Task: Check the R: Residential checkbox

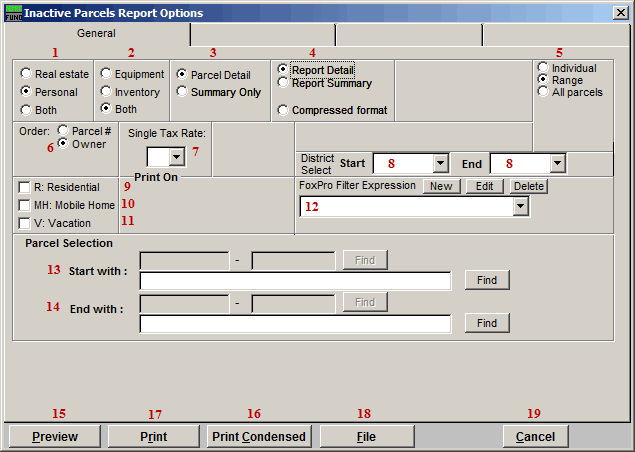Action: (24, 187)
